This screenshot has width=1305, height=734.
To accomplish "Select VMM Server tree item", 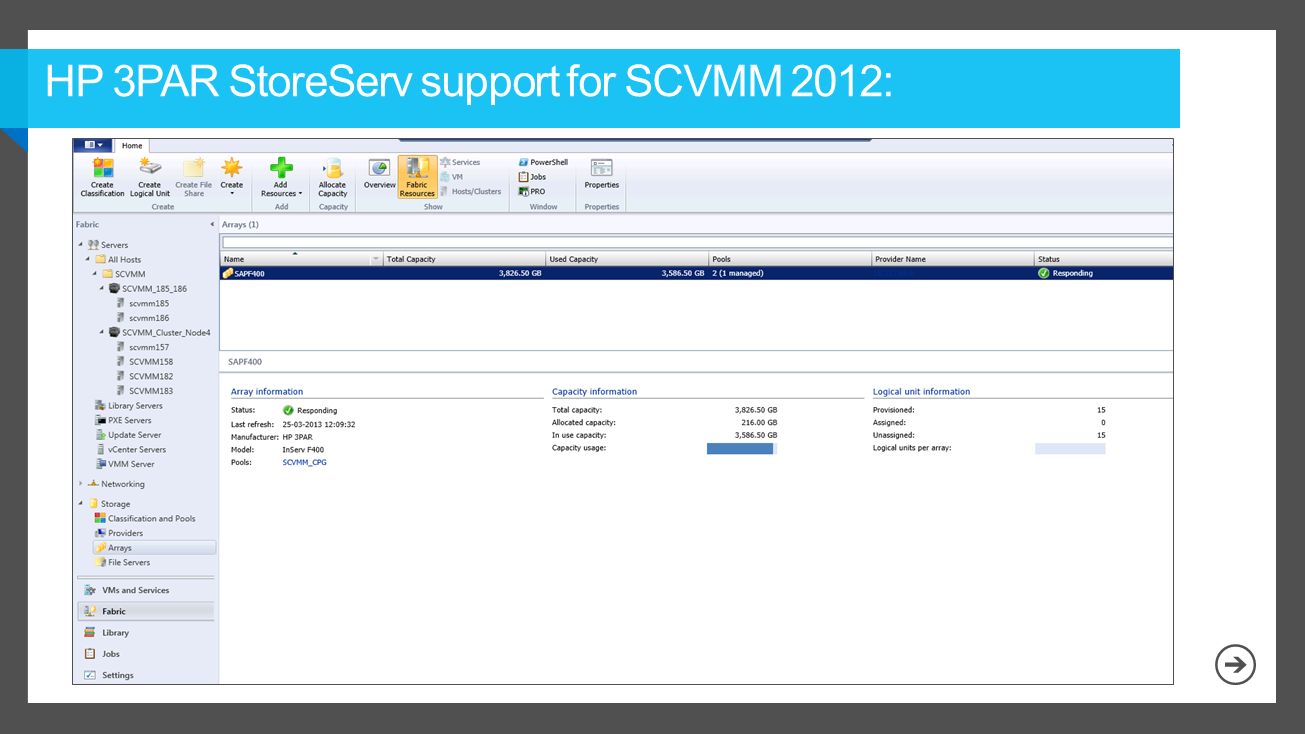I will pos(124,464).
